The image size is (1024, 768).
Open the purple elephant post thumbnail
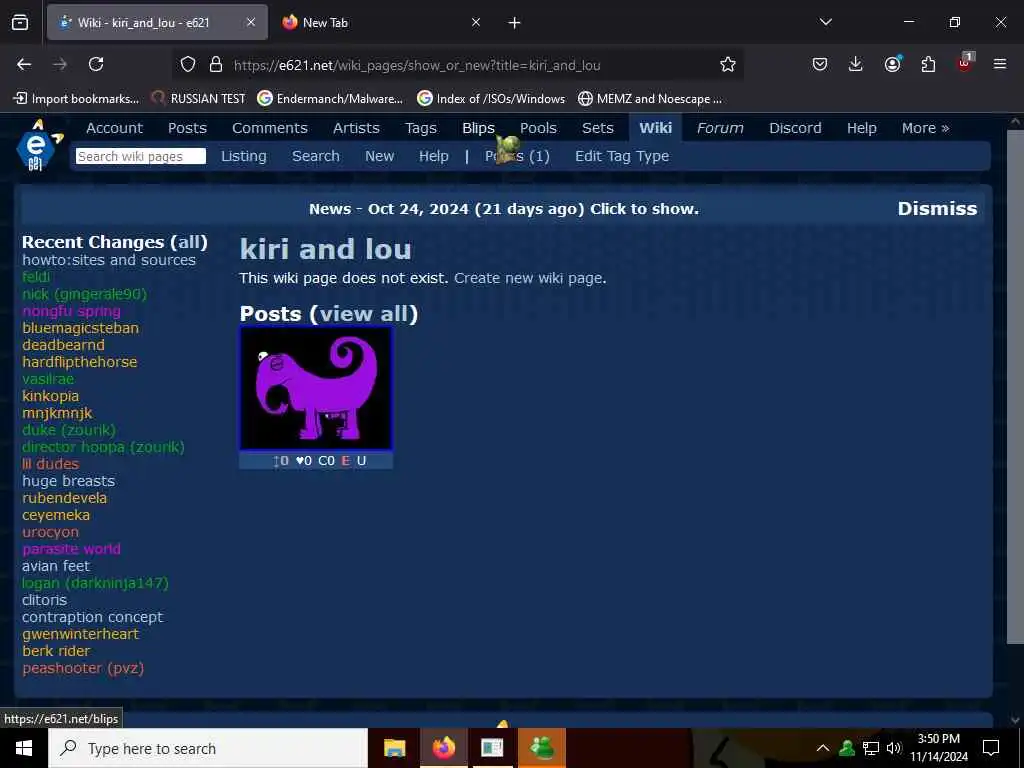[316, 389]
